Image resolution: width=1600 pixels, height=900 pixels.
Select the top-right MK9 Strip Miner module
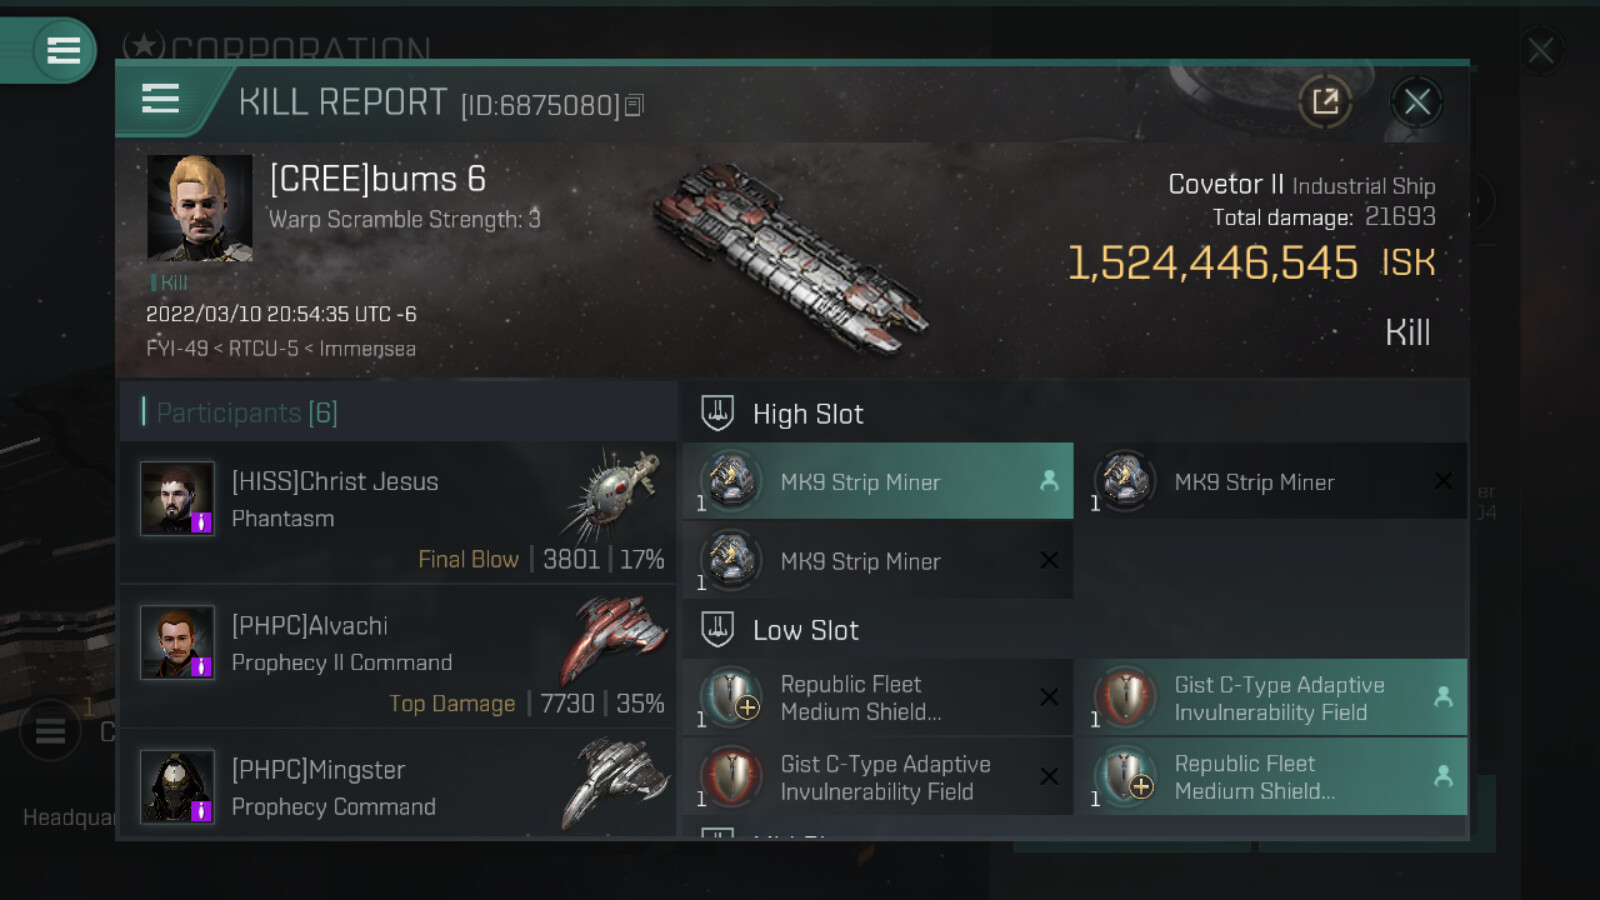pyautogui.click(x=1272, y=481)
